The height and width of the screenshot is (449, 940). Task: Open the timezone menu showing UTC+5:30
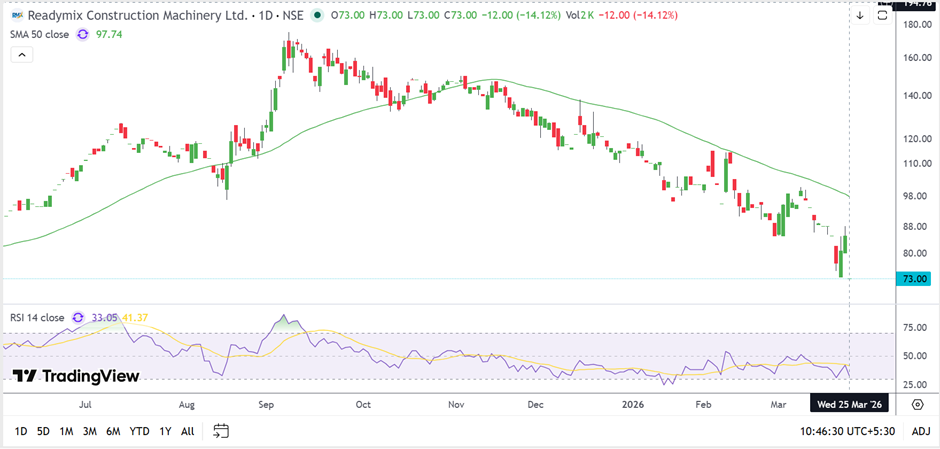pyautogui.click(x=846, y=431)
